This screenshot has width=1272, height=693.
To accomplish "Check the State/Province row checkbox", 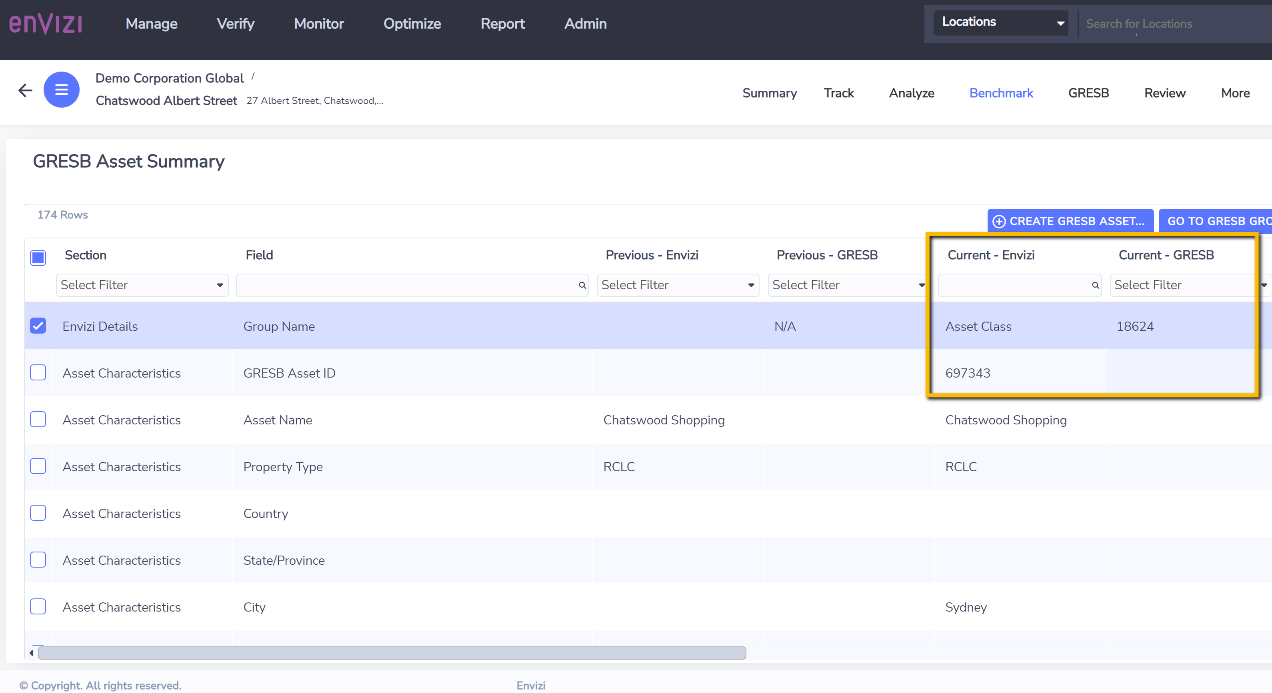I will coord(38,560).
